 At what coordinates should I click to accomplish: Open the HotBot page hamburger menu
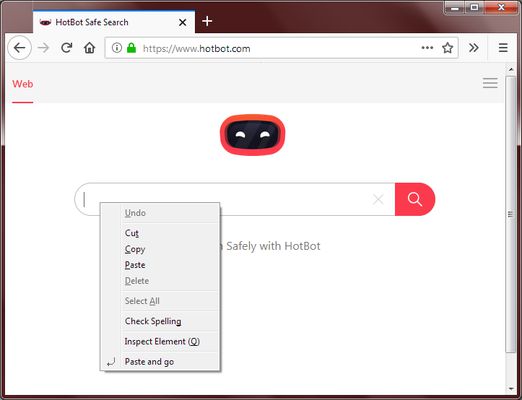(x=490, y=83)
